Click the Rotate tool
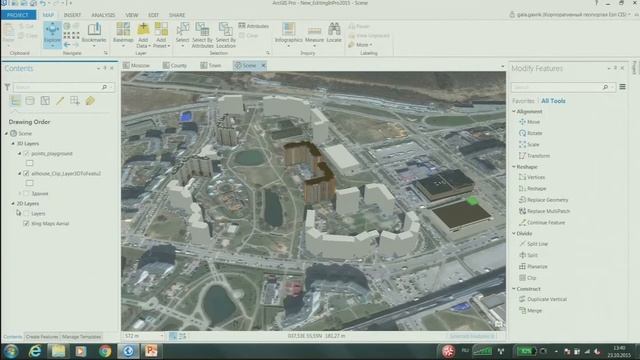This screenshot has width=640, height=360. (x=530, y=133)
